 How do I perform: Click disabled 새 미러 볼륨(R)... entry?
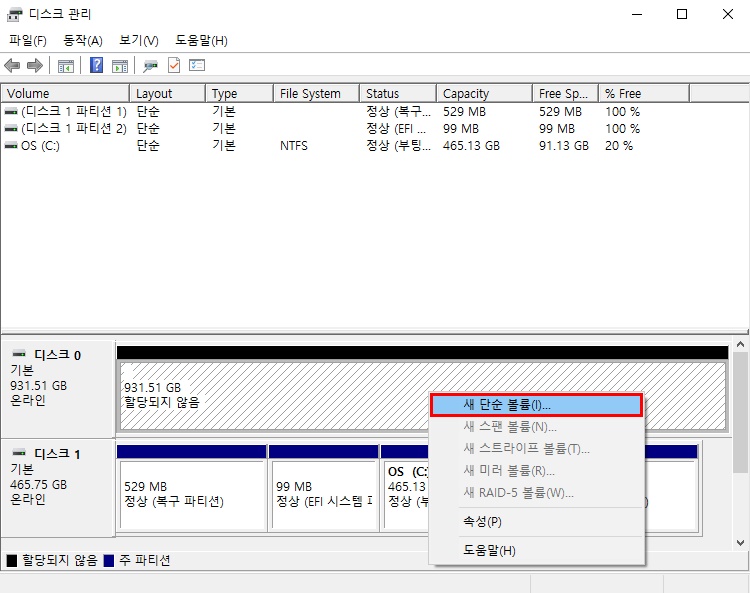coord(536,471)
